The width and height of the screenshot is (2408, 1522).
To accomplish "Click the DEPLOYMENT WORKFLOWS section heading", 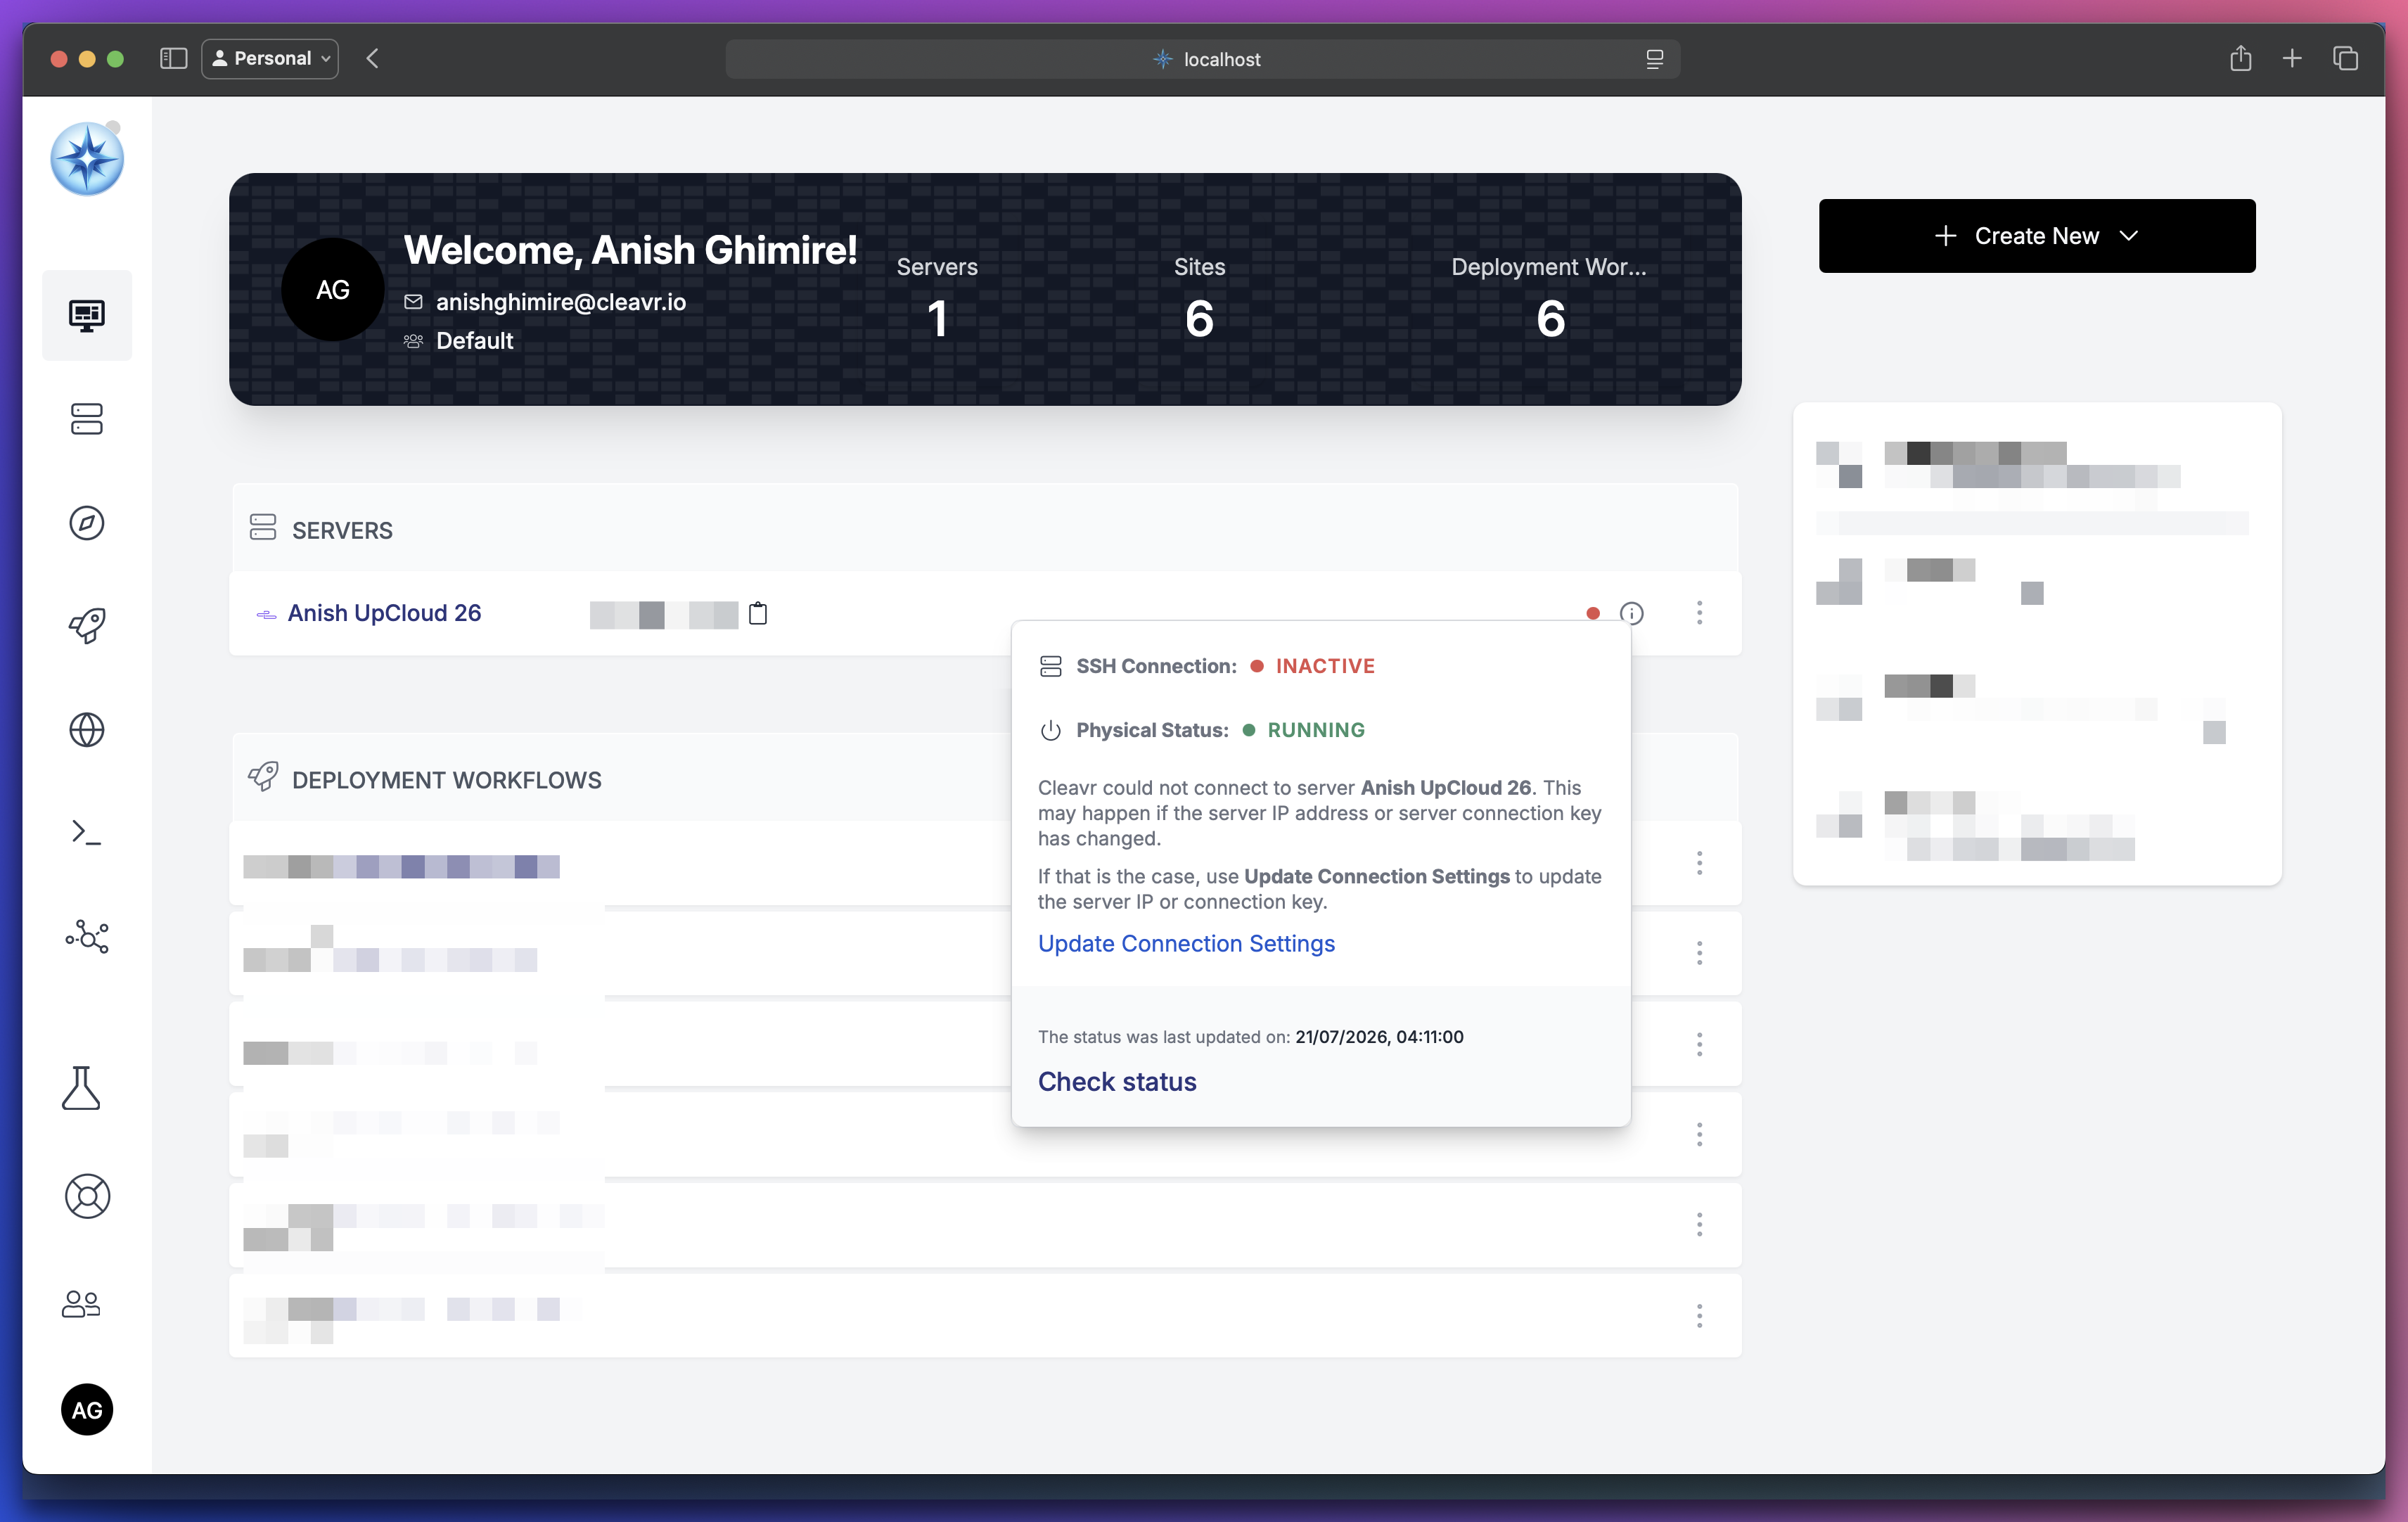I will [x=446, y=780].
